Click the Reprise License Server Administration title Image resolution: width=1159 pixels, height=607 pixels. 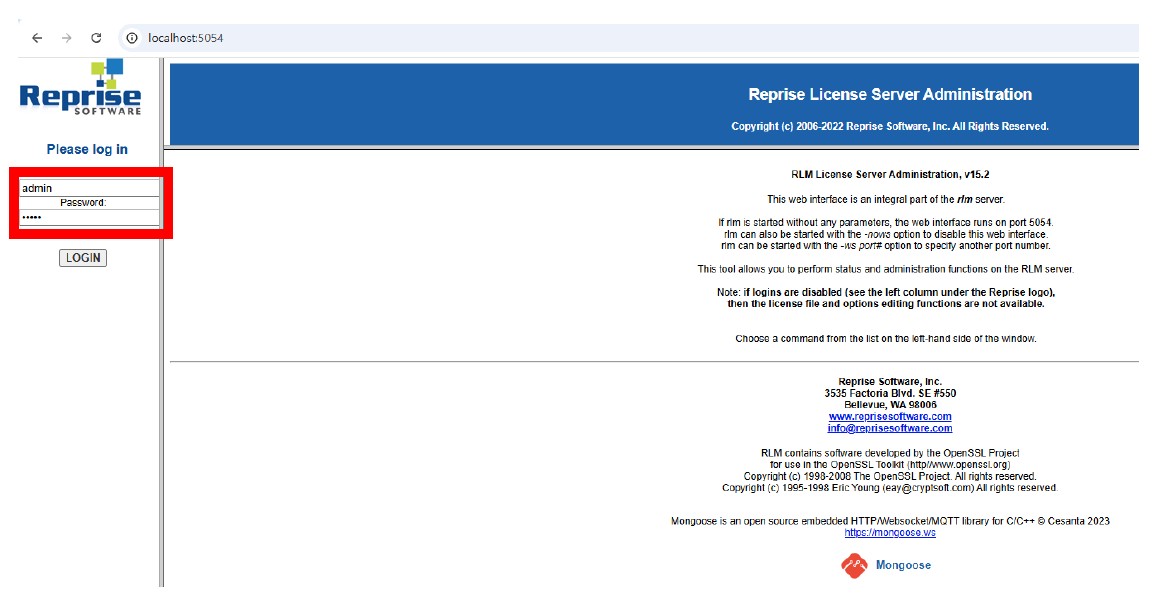[890, 95]
